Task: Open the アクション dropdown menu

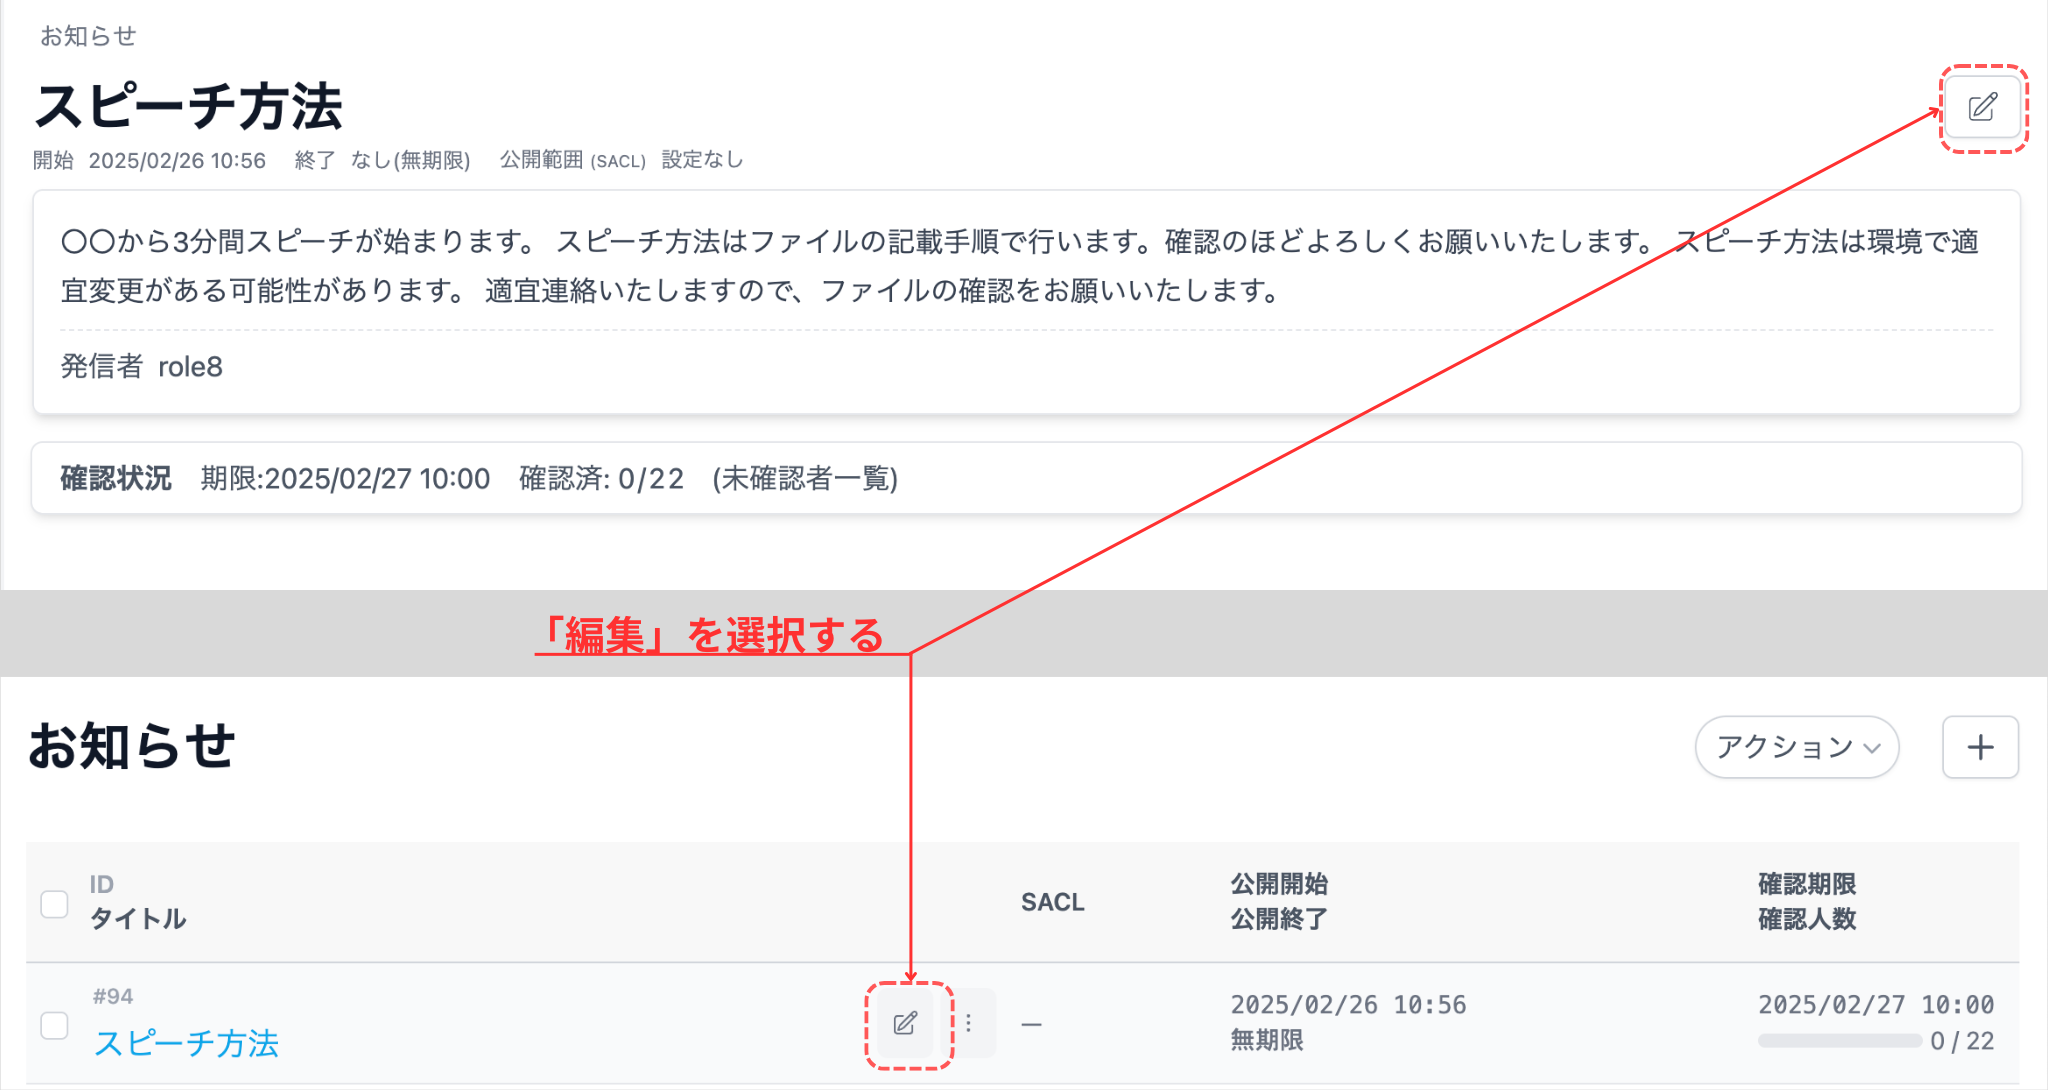Action: point(1796,747)
